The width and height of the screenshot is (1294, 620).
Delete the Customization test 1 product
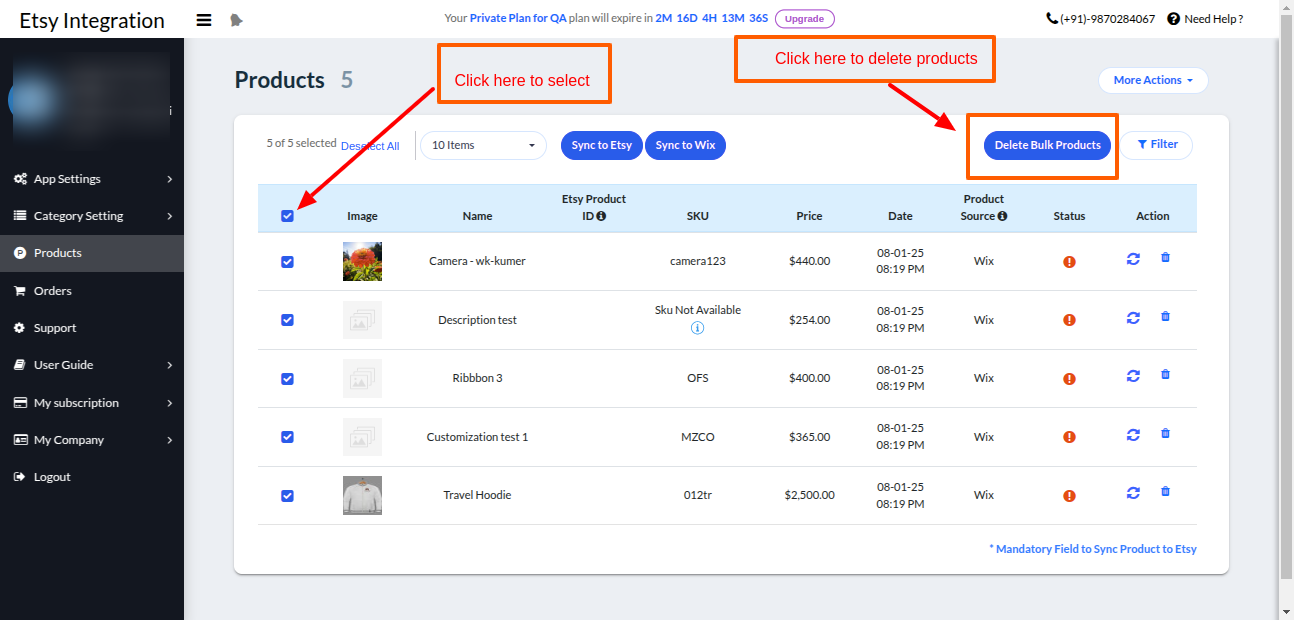[1165, 434]
